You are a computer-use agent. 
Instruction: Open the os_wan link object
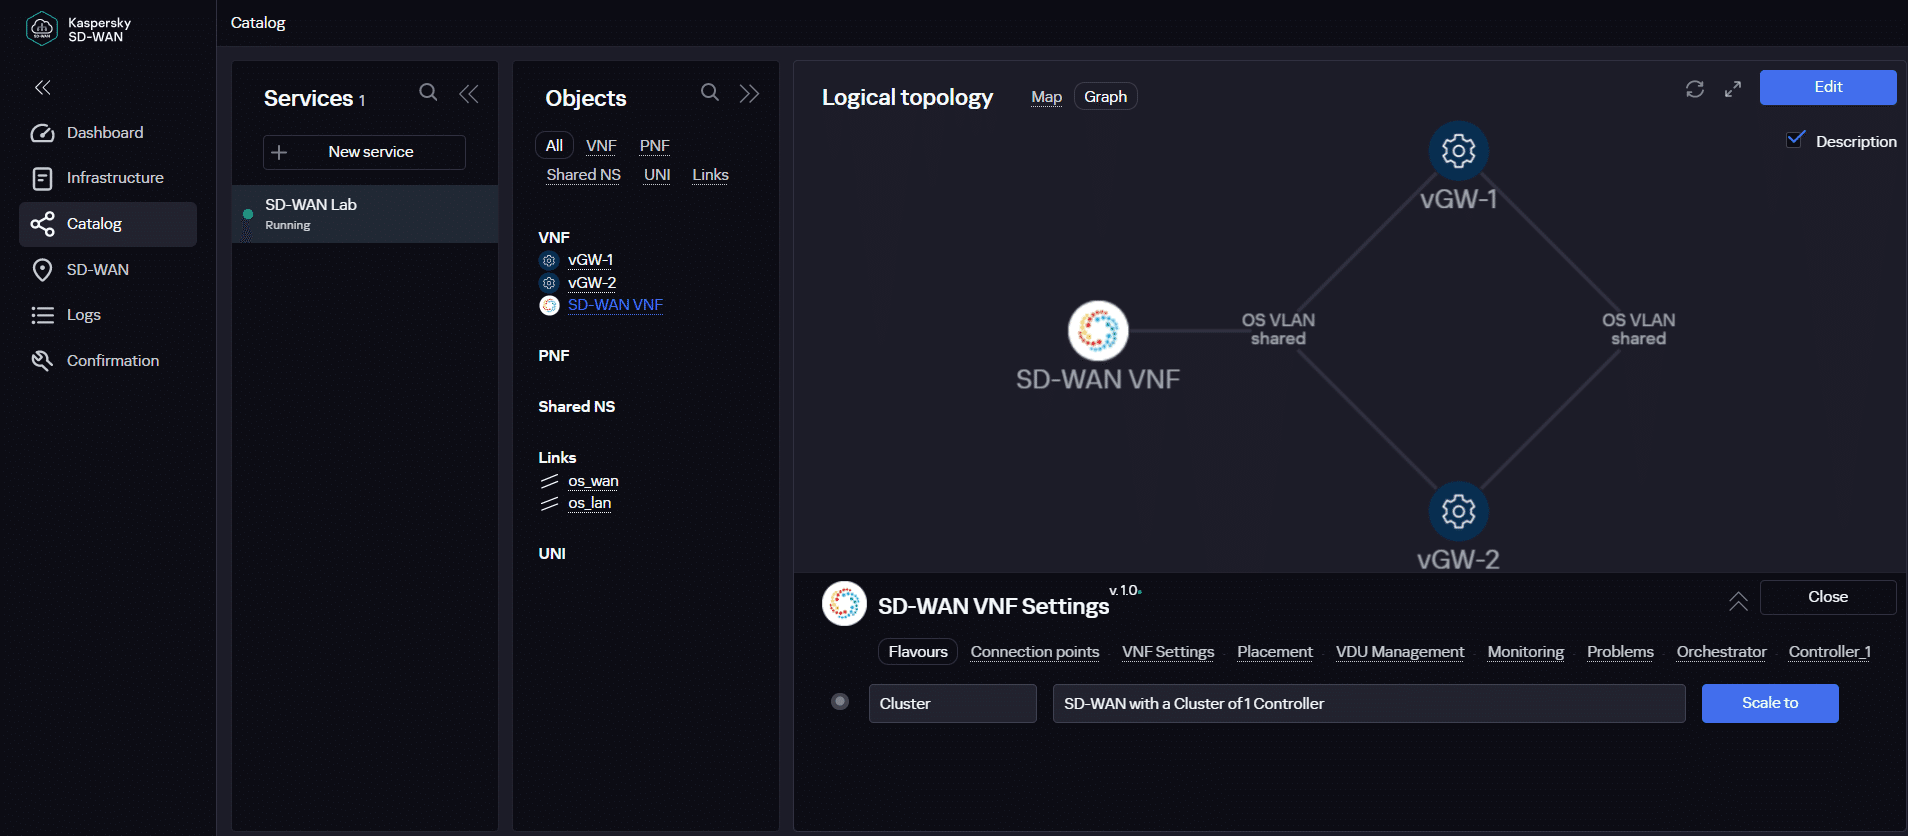pyautogui.click(x=593, y=481)
